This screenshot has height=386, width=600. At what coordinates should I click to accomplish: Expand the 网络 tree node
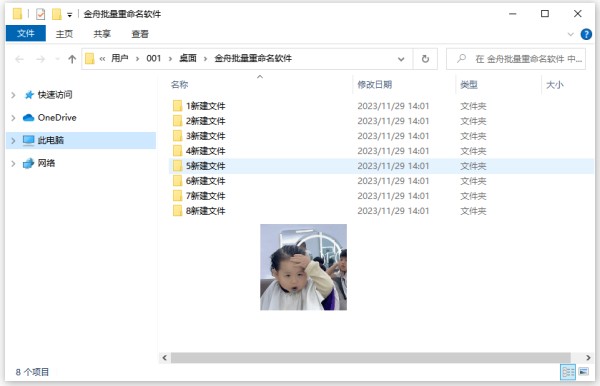(x=13, y=163)
